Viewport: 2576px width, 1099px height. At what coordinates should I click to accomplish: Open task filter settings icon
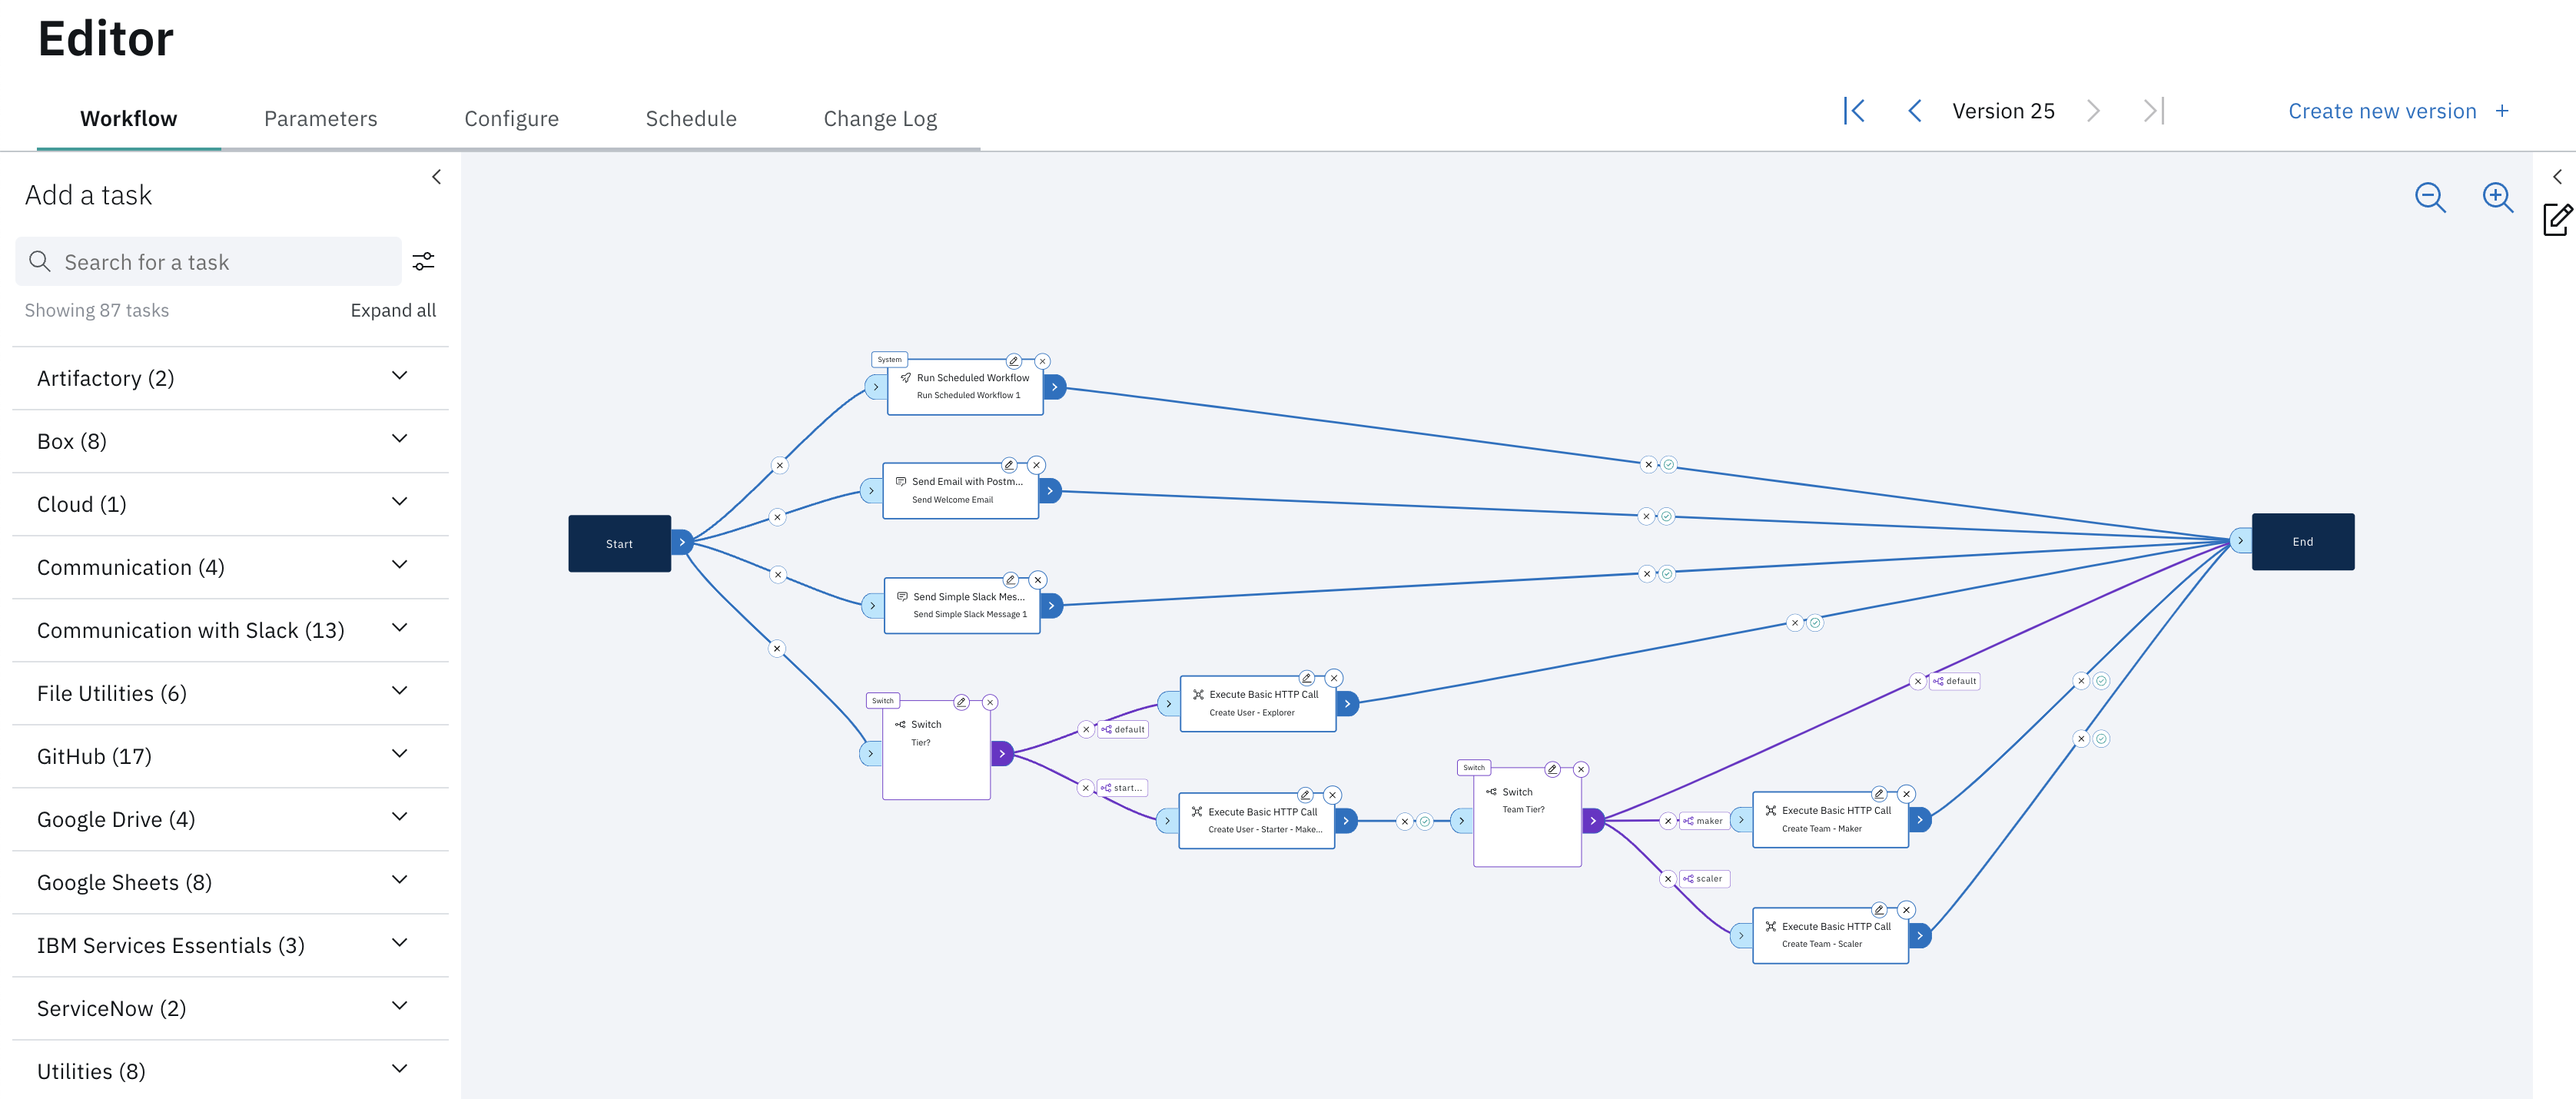pyautogui.click(x=424, y=261)
